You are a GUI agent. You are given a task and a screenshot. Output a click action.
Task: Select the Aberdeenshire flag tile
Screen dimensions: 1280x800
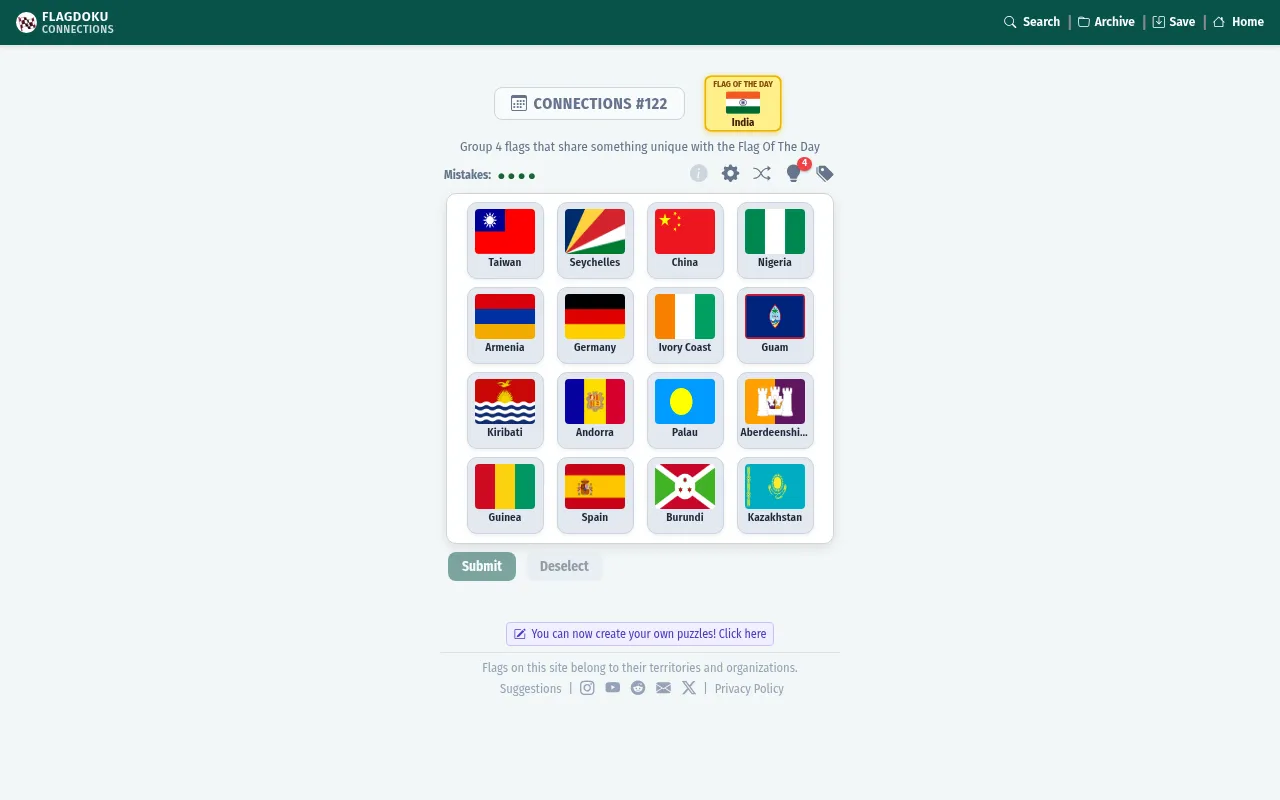point(775,410)
